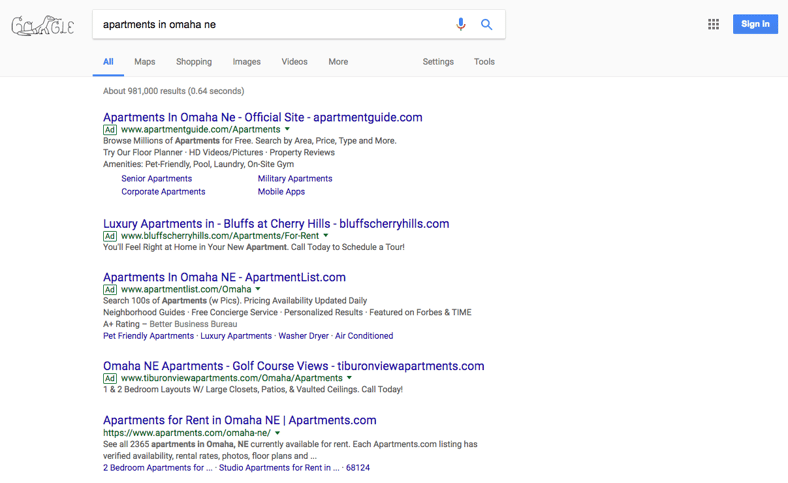
Task: Expand the bluffscherryhills.com URL dropdown arrow
Action: tap(326, 236)
